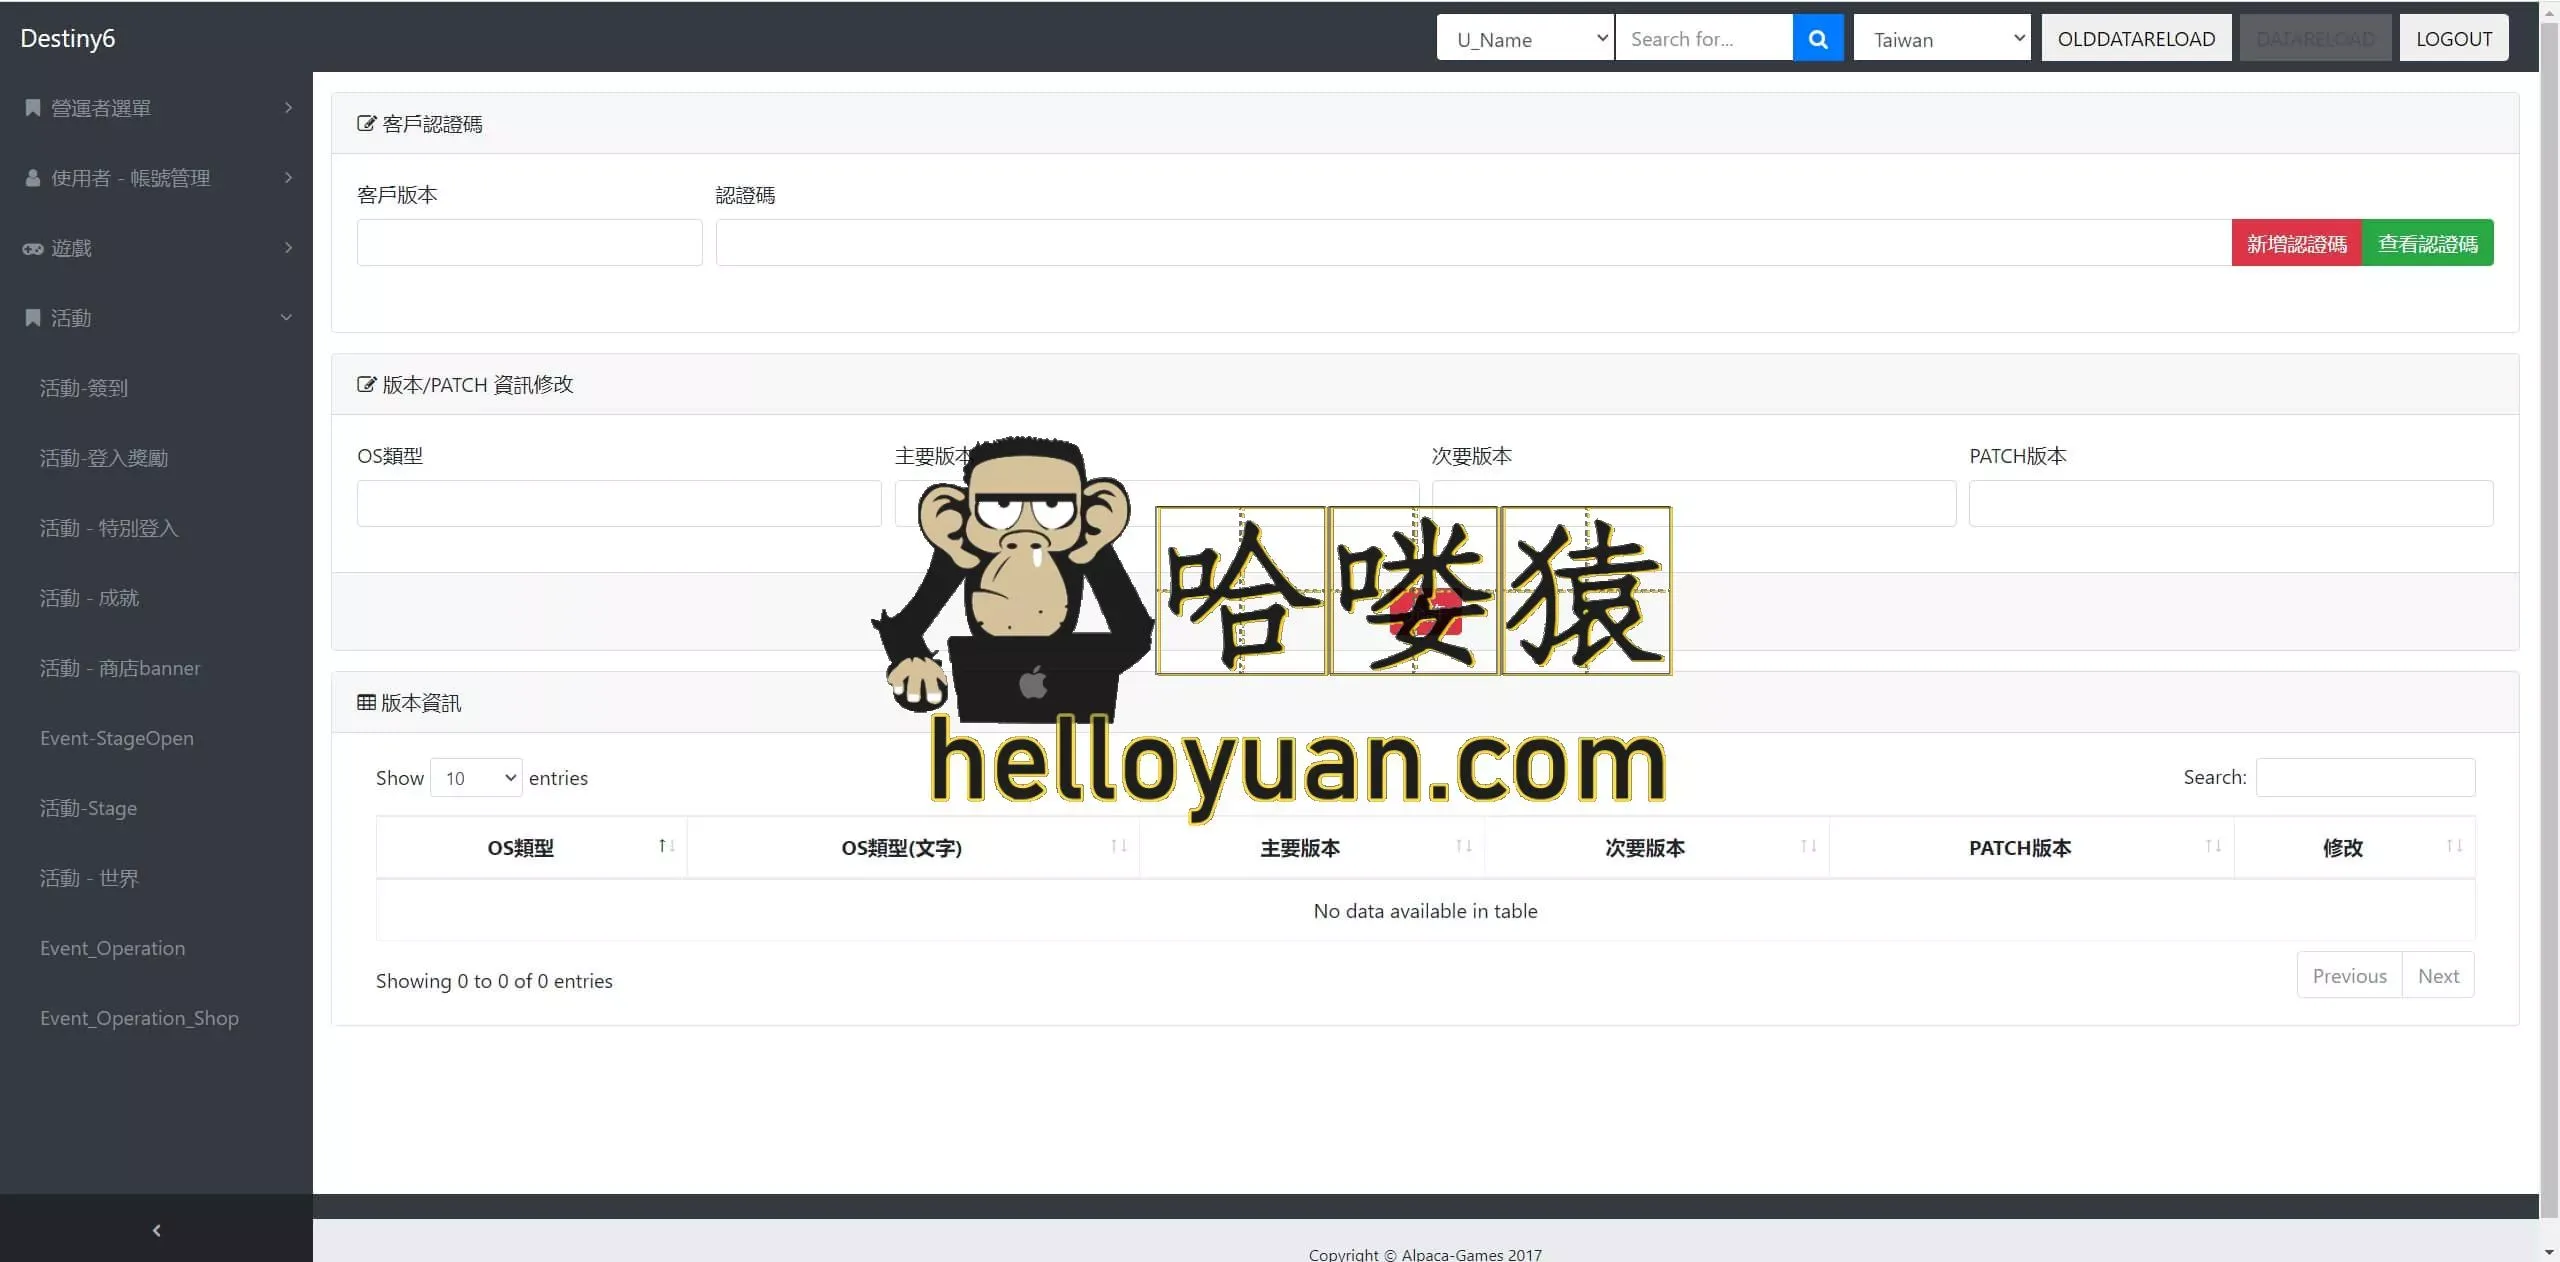Image resolution: width=2560 pixels, height=1262 pixels.
Task: Sort by 修改 column arrows
Action: coord(2455,847)
